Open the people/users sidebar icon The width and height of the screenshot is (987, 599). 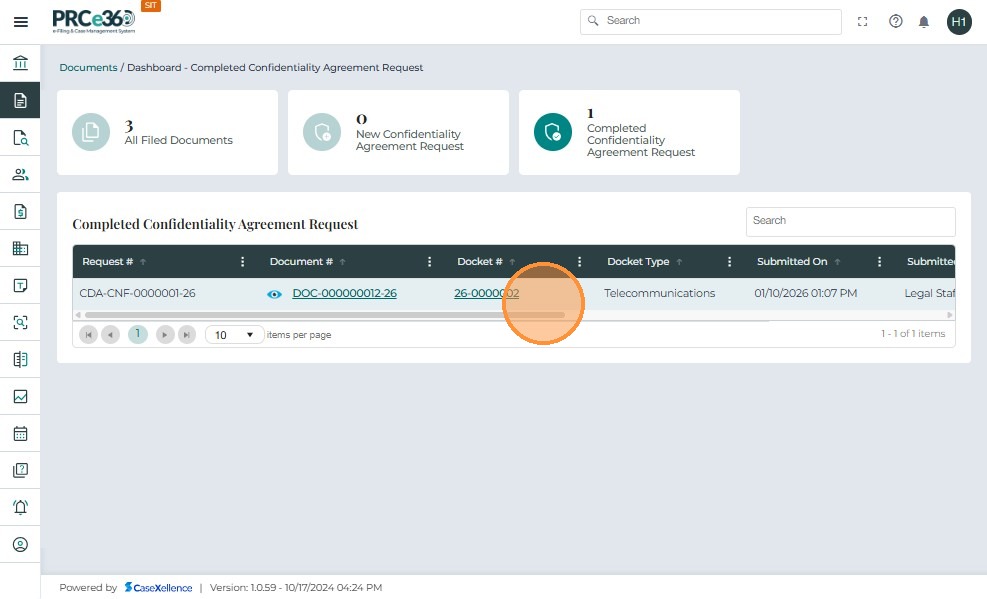tap(20, 174)
